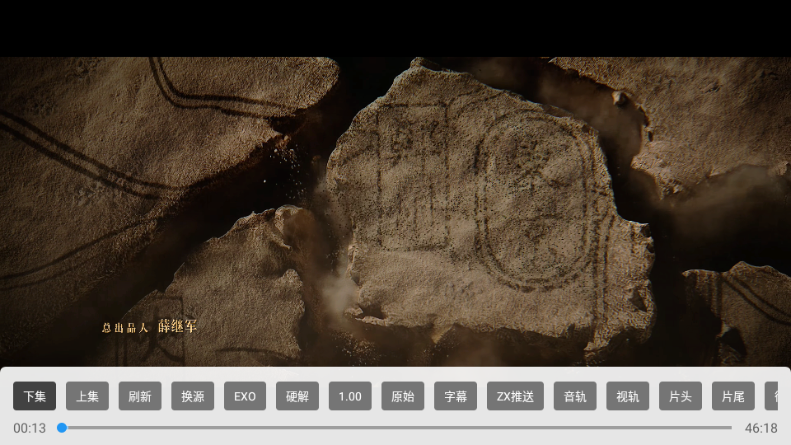This screenshot has width=791, height=445.
Task: Set intro skip point with 片头
Action: tap(680, 396)
